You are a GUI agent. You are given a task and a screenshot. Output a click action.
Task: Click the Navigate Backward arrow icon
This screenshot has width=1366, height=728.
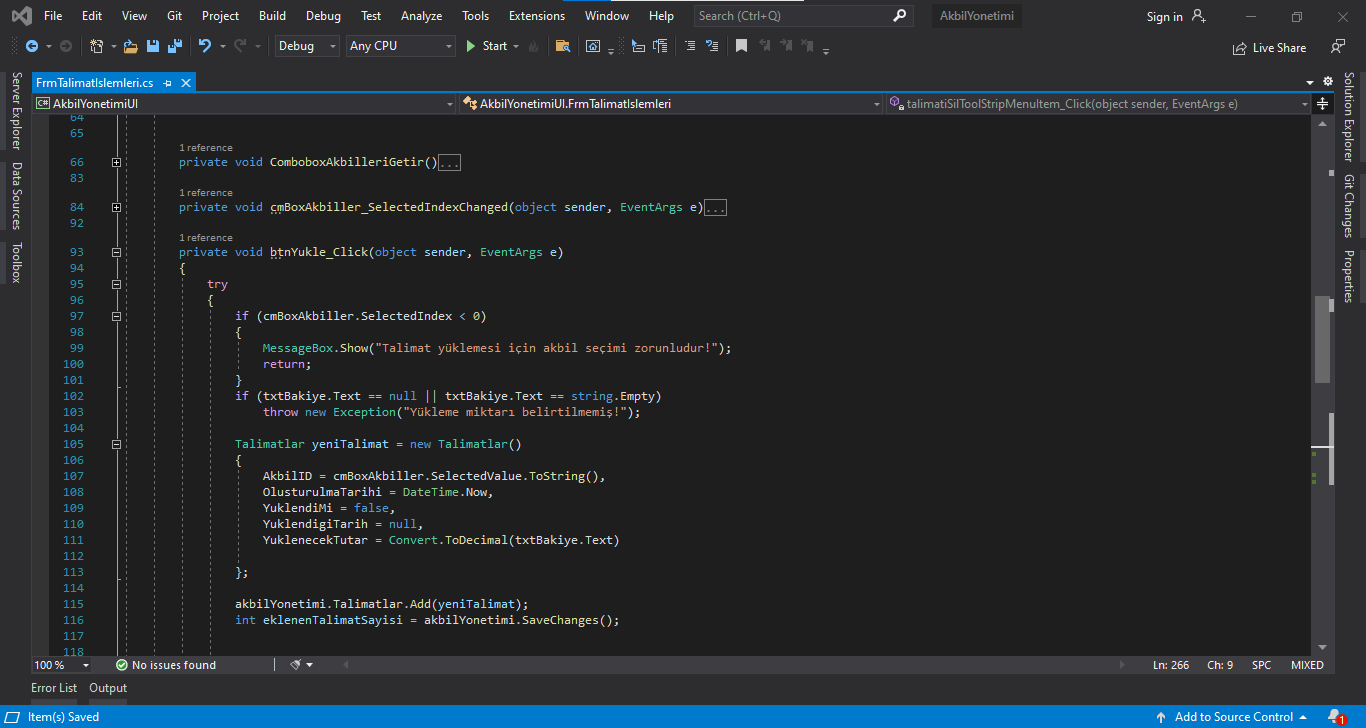coord(31,46)
